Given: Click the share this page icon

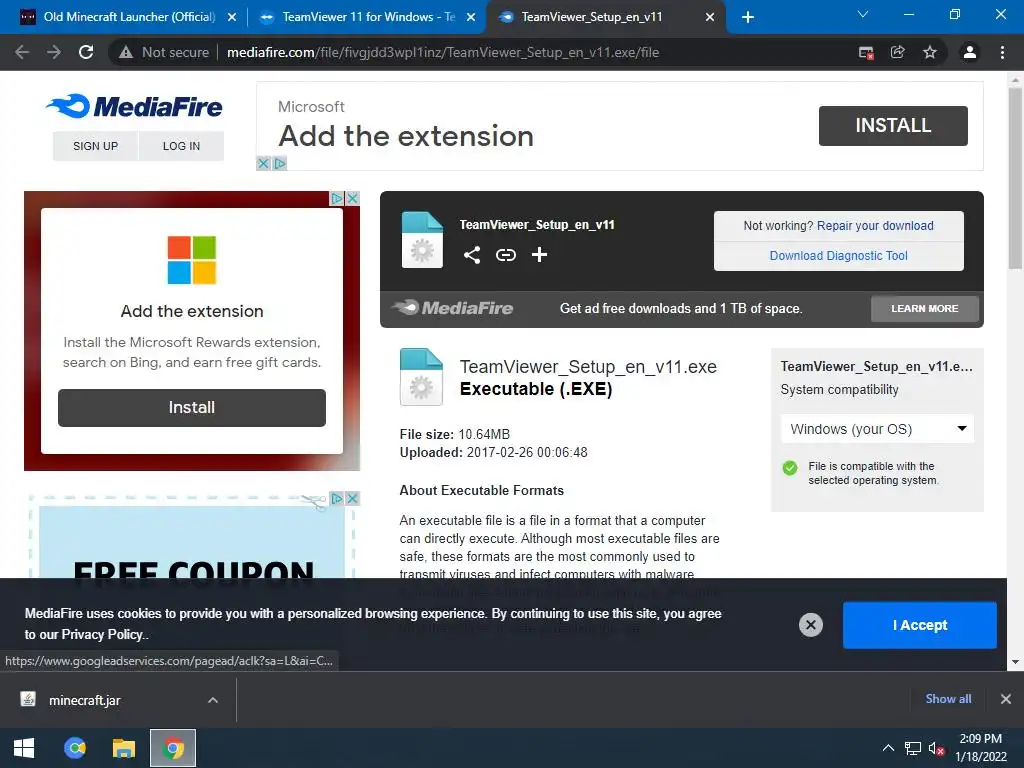Looking at the screenshot, I should (898, 52).
